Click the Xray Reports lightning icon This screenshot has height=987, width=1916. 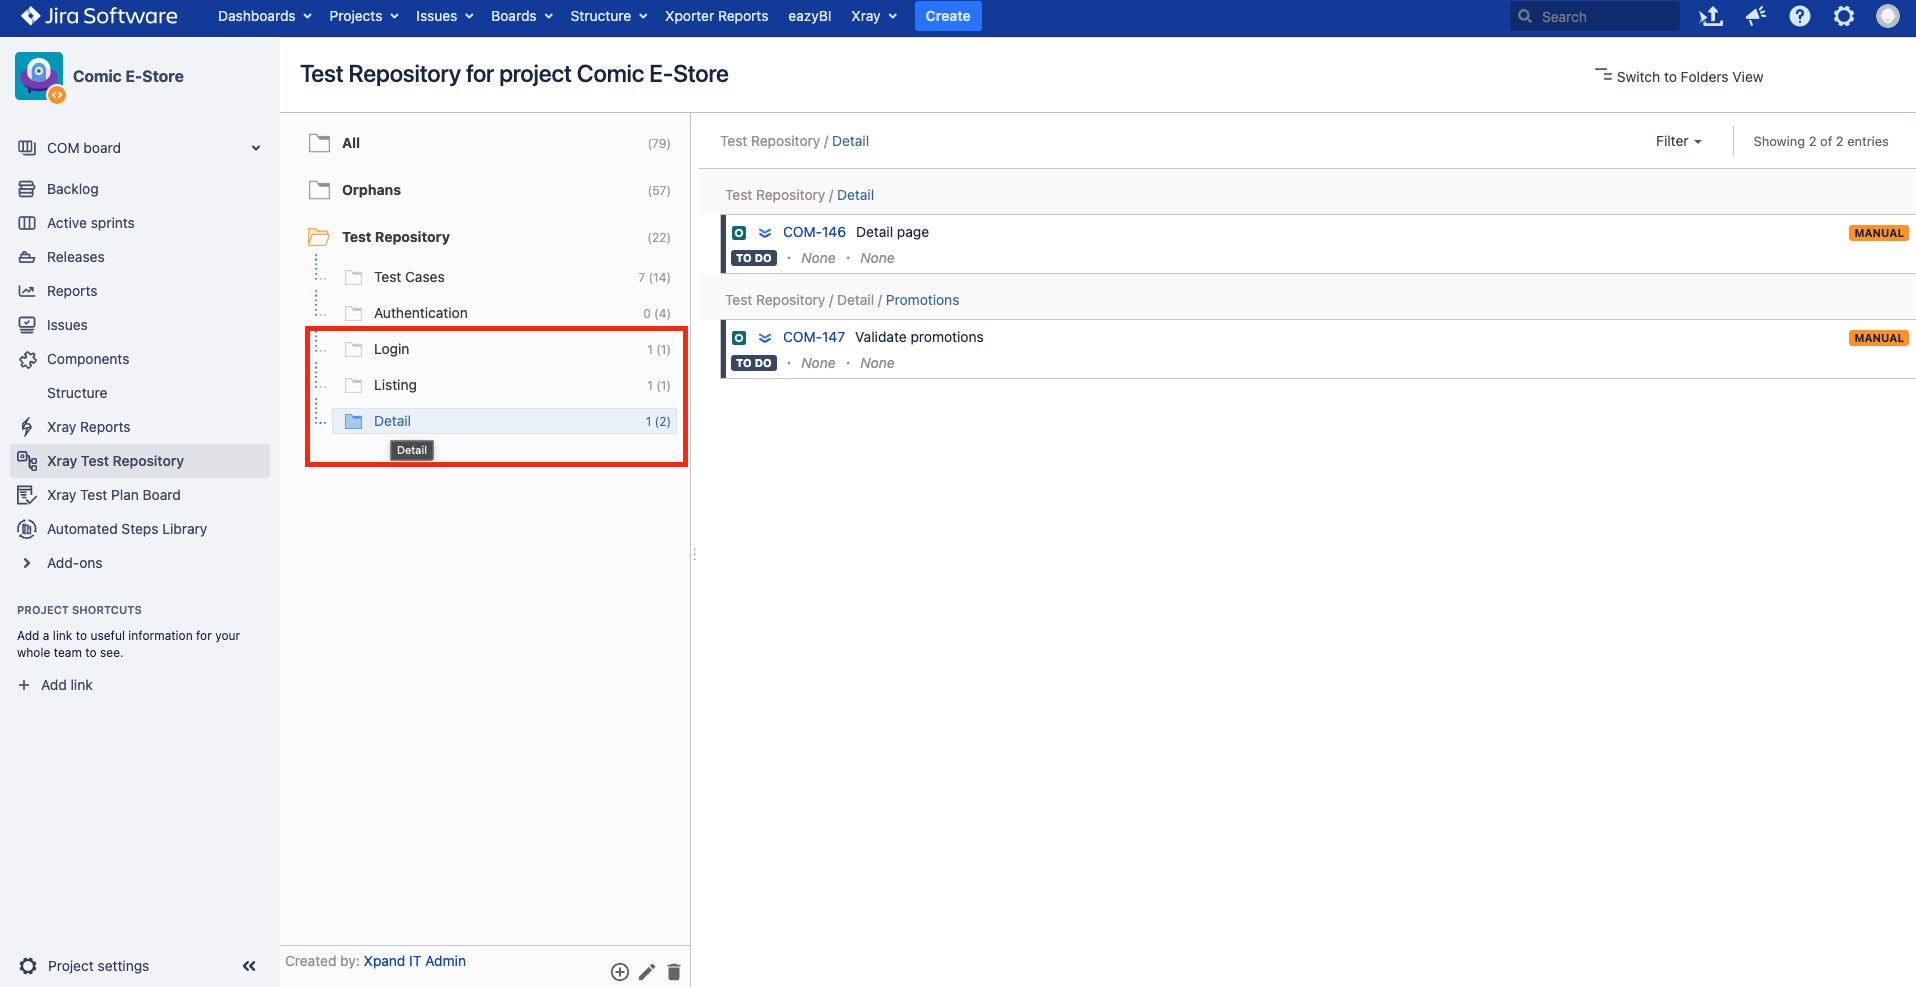(27, 427)
